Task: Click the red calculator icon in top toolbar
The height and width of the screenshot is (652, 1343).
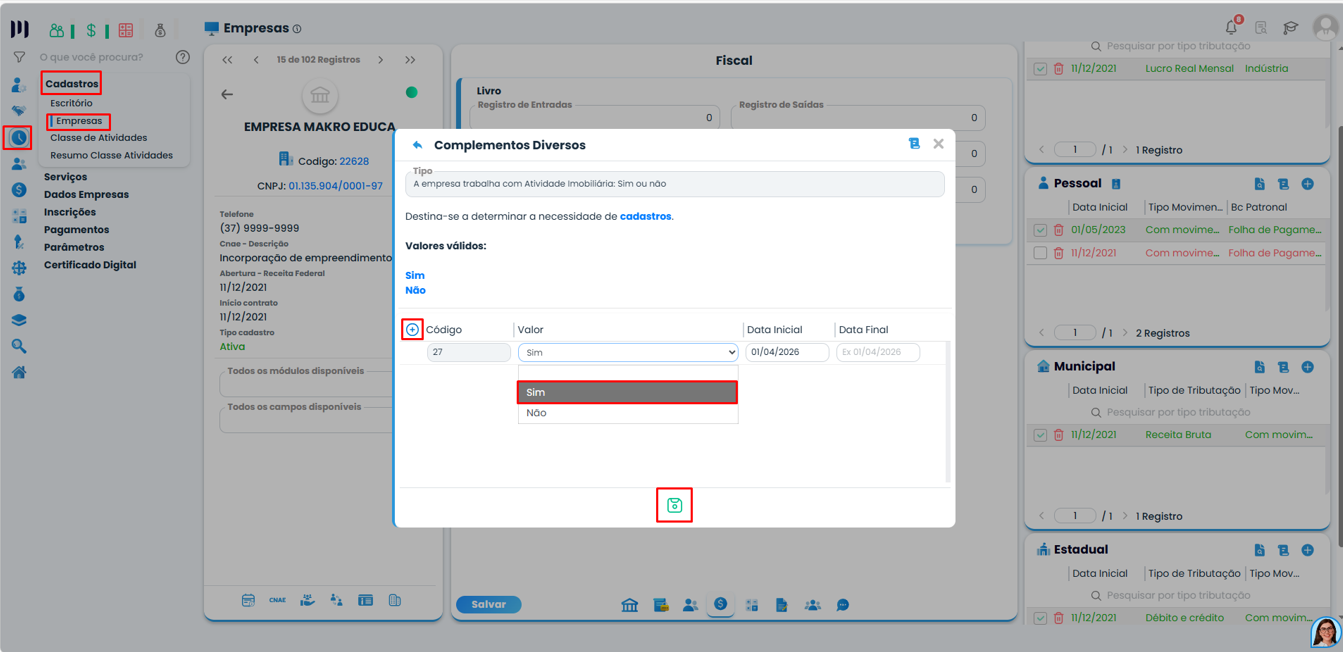Action: [126, 31]
